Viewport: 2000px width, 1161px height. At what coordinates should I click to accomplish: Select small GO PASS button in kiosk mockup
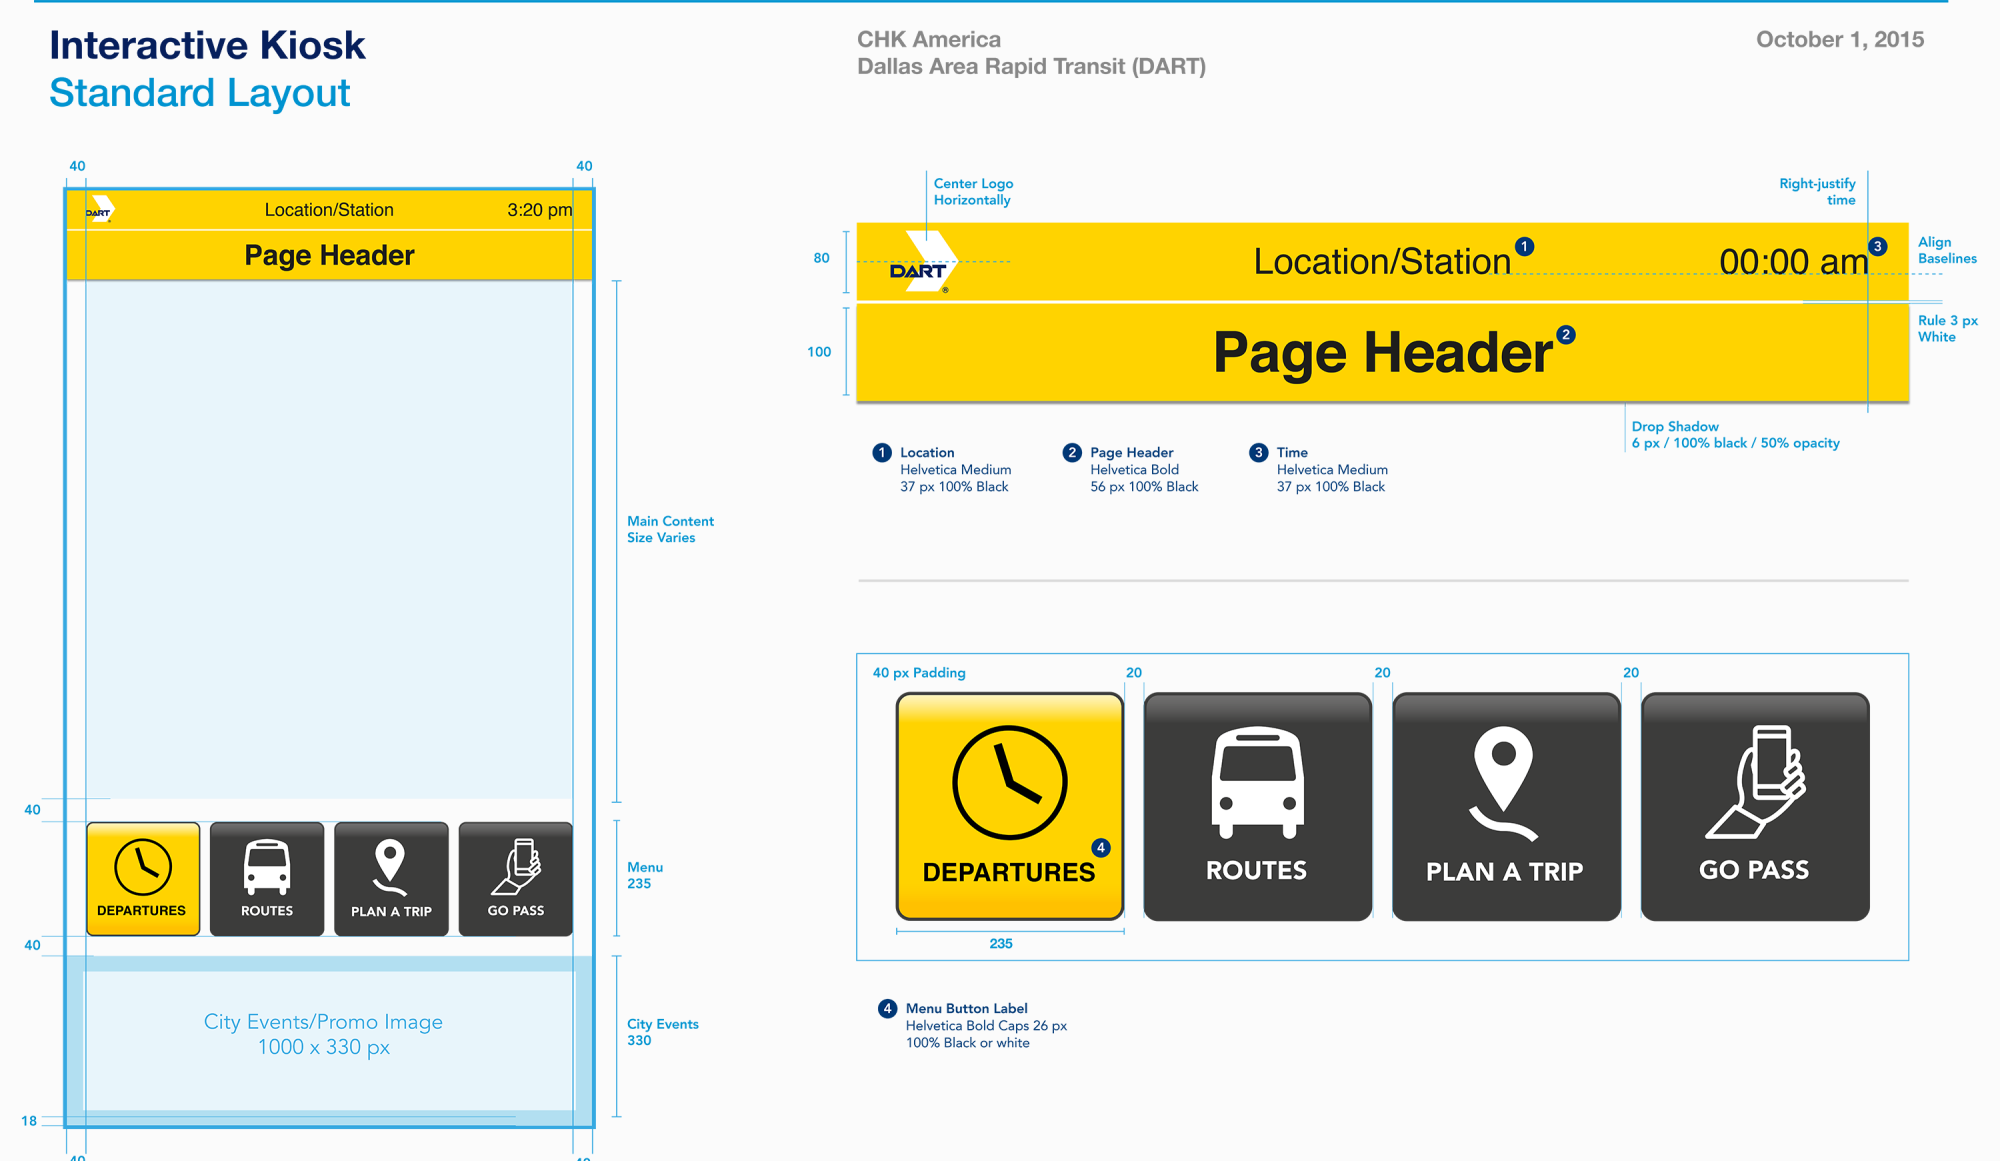tap(516, 879)
